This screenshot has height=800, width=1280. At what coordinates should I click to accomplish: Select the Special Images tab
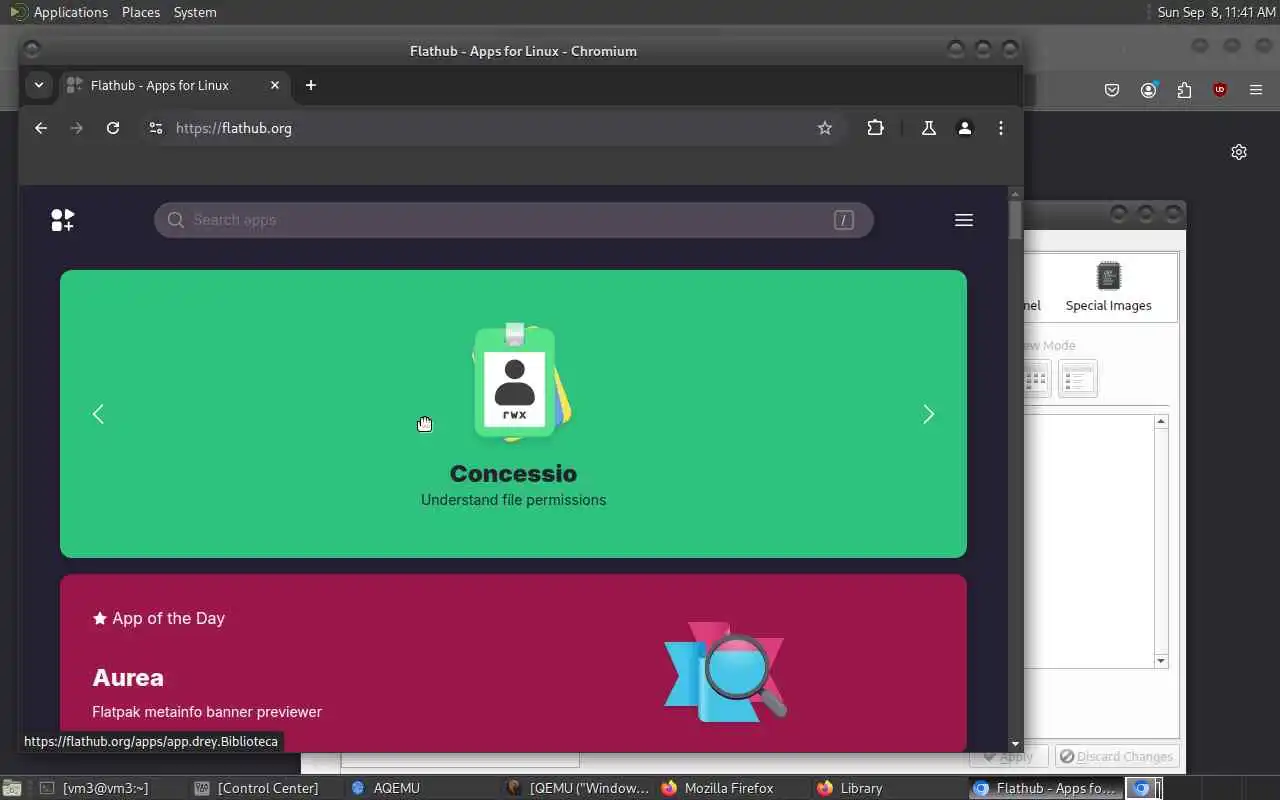[x=1108, y=288]
